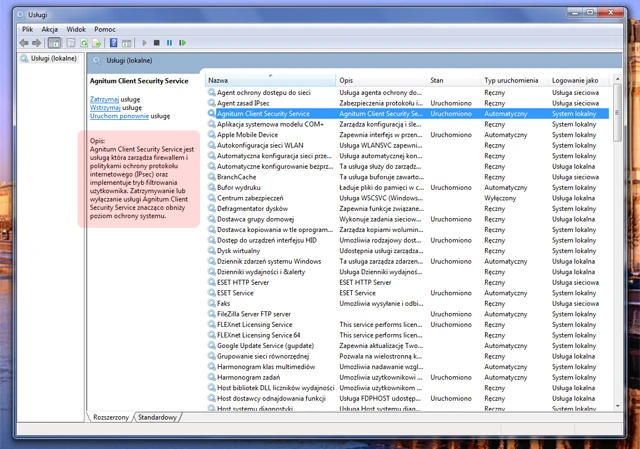This screenshot has height=449, width=640.
Task: Click the Forward arrow toolbar icon
Action: tap(37, 43)
